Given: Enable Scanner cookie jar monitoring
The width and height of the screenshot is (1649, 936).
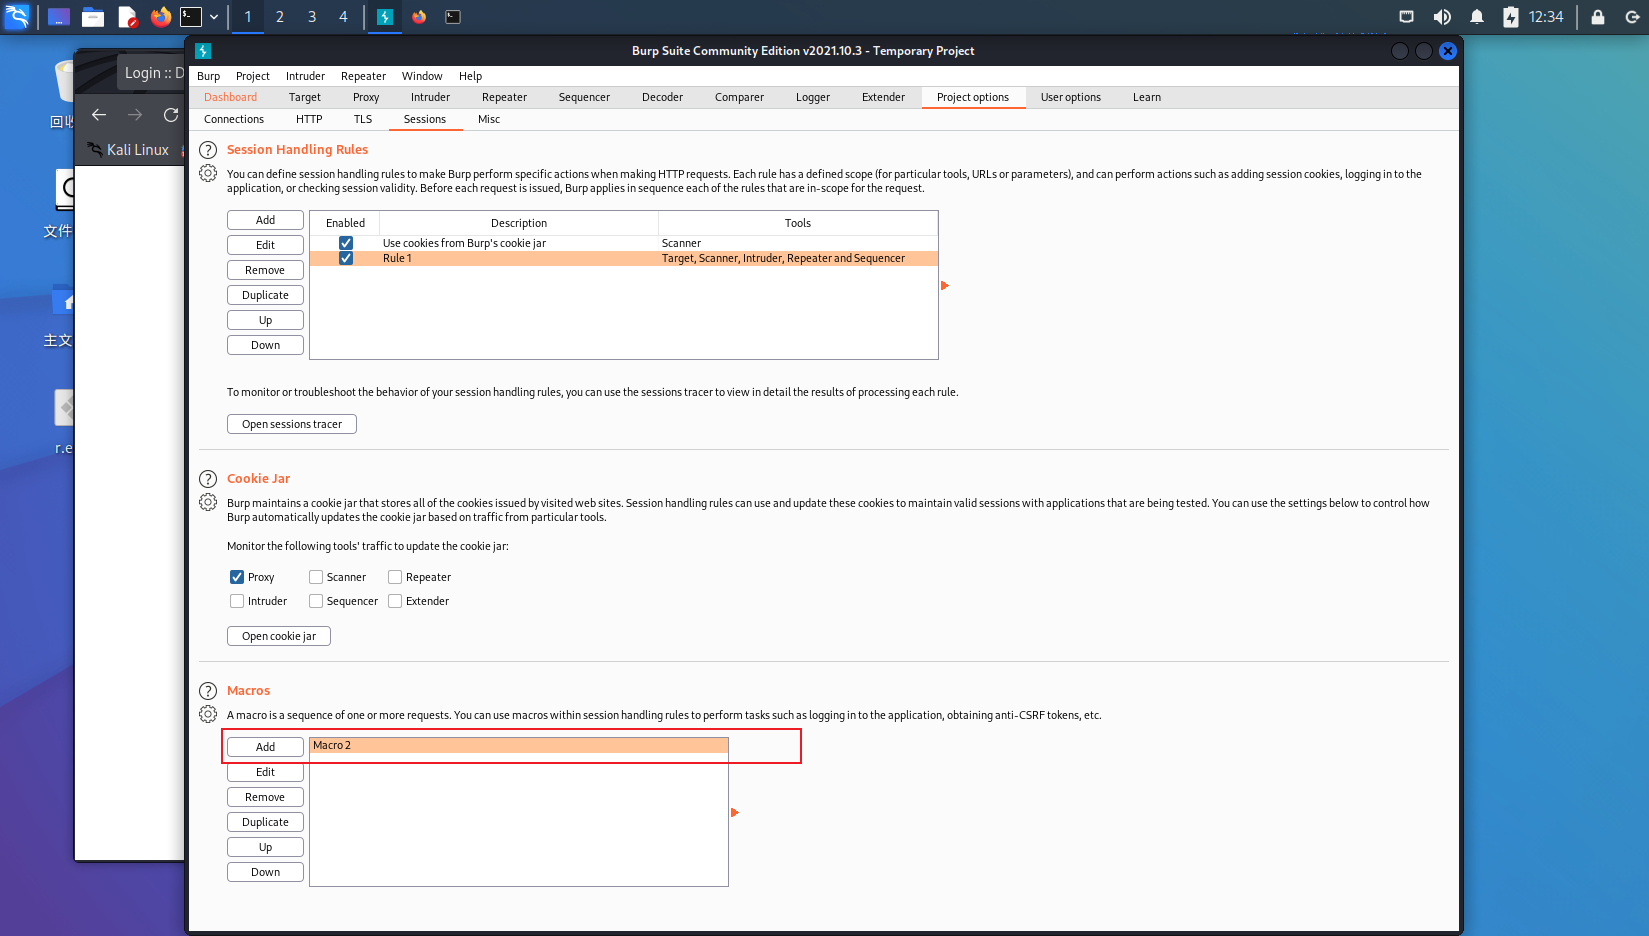Looking at the screenshot, I should 316,577.
